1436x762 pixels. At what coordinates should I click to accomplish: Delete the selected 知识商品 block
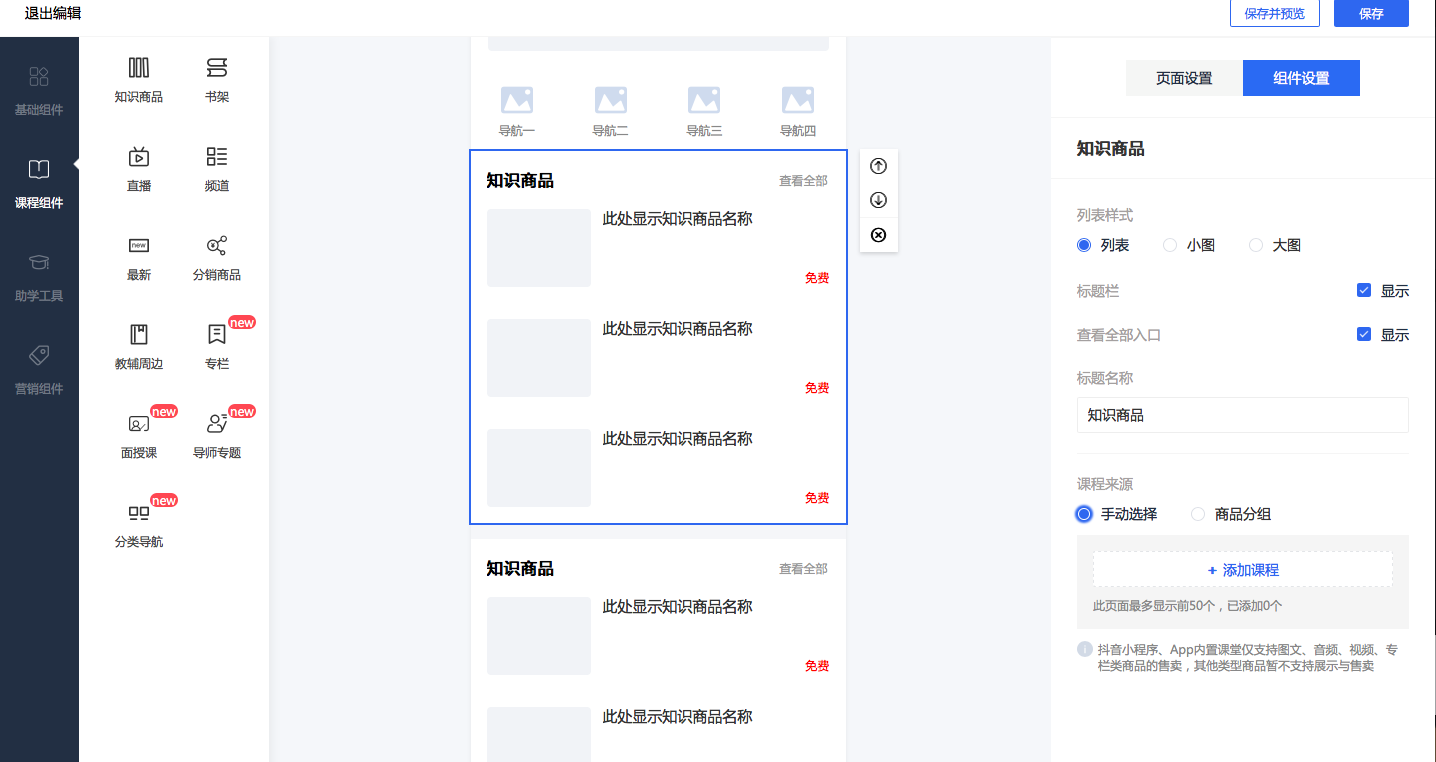pos(879,235)
